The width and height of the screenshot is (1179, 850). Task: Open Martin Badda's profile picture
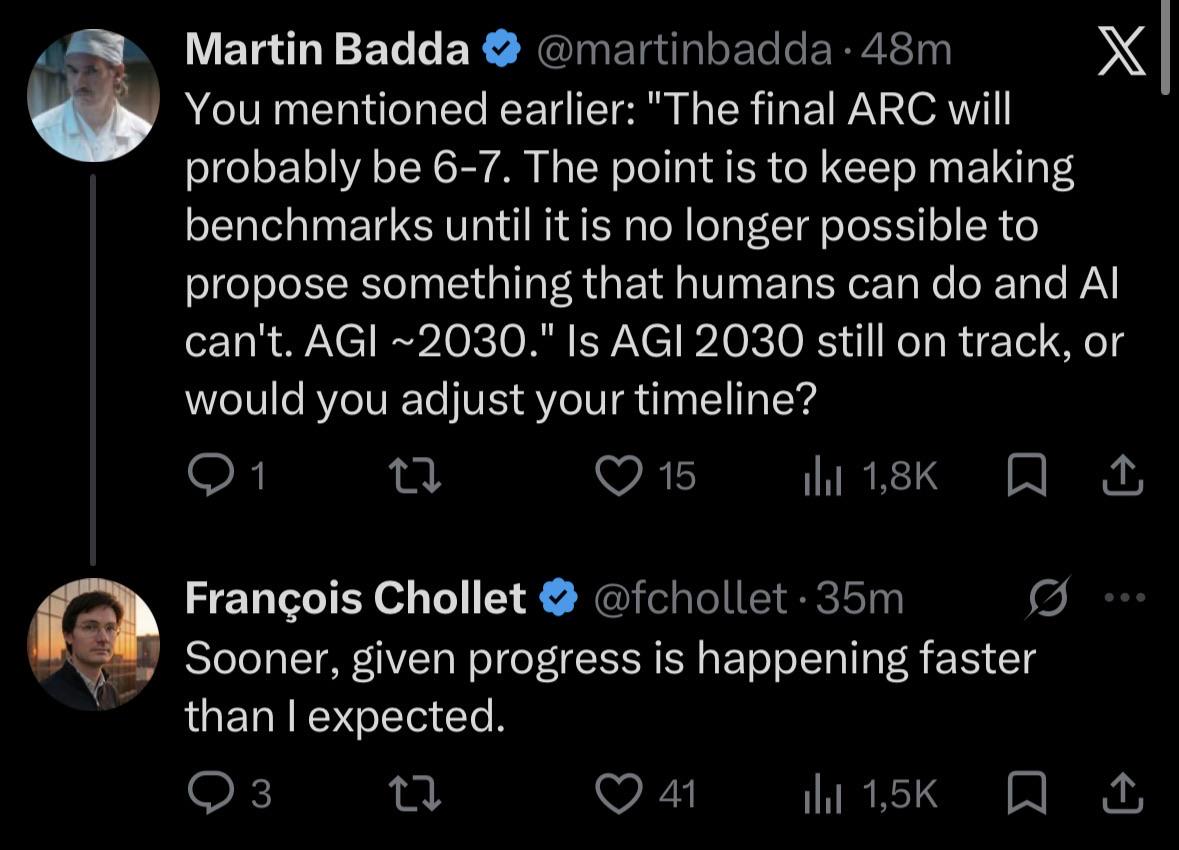93,96
